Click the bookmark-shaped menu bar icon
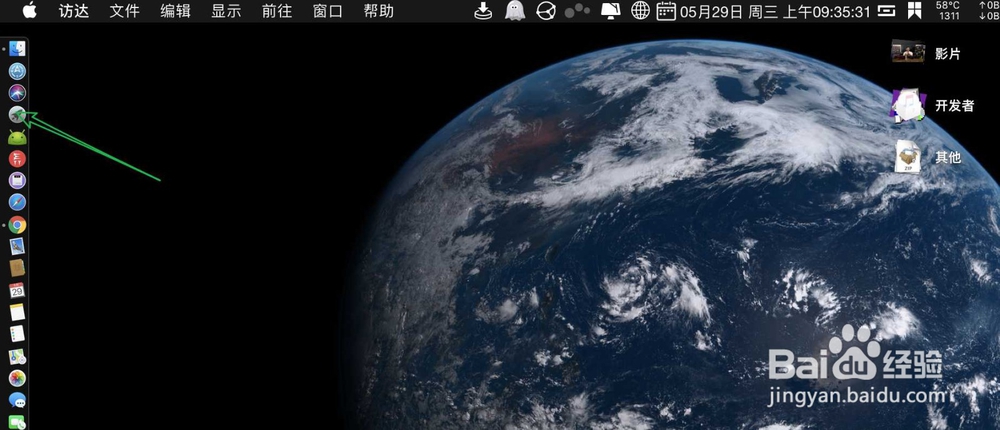The height and width of the screenshot is (430, 1000). 915,11
